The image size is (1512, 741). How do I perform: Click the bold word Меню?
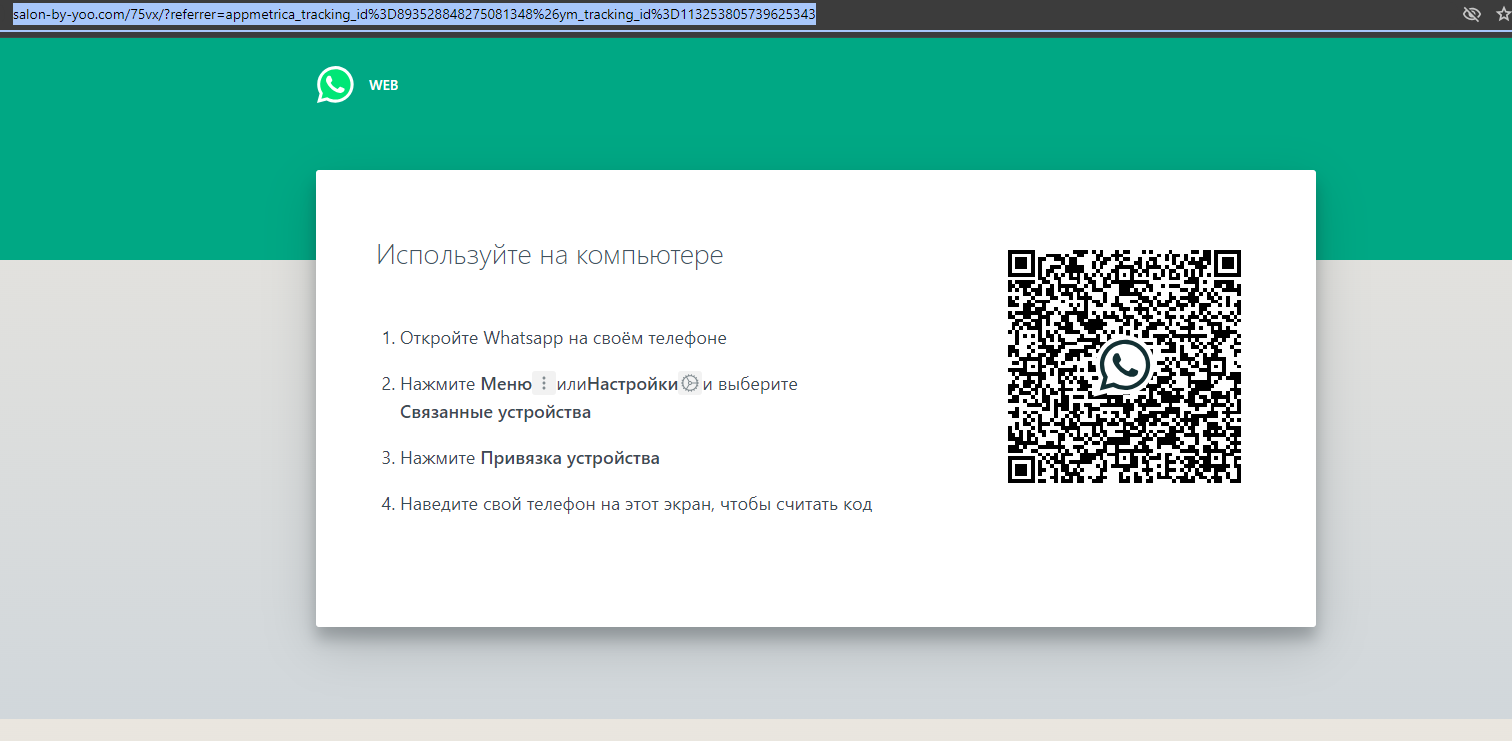pyautogui.click(x=506, y=384)
